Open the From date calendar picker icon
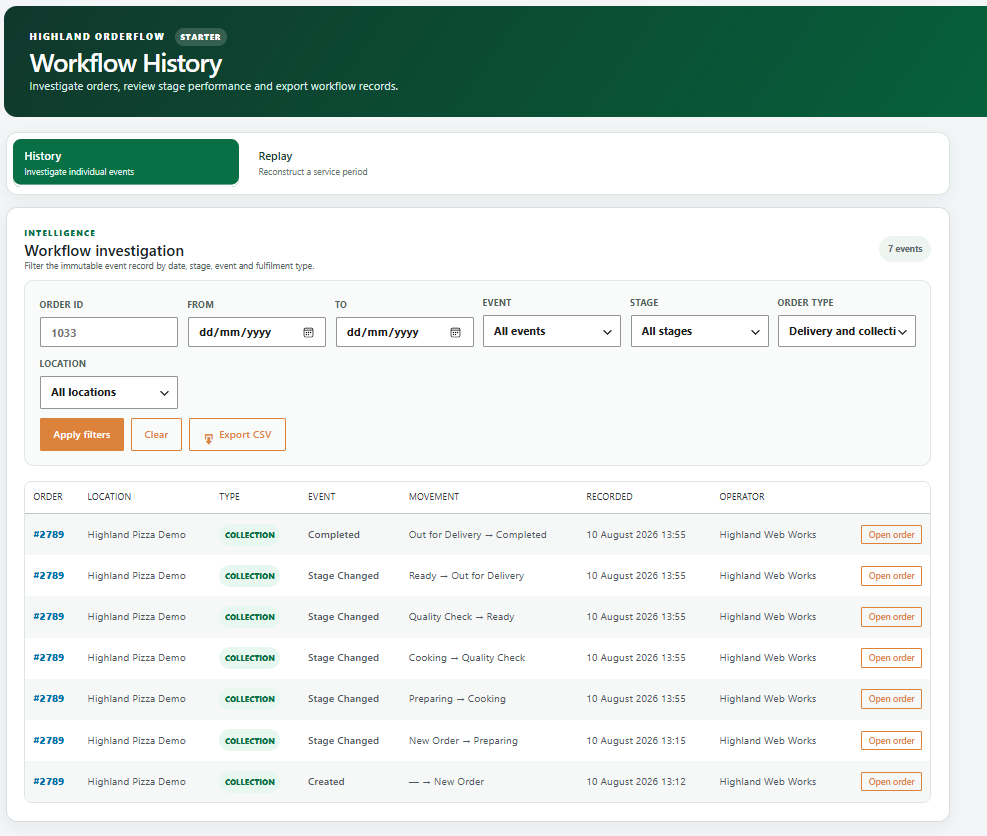Screen dimensions: 987x836 pyautogui.click(x=308, y=332)
